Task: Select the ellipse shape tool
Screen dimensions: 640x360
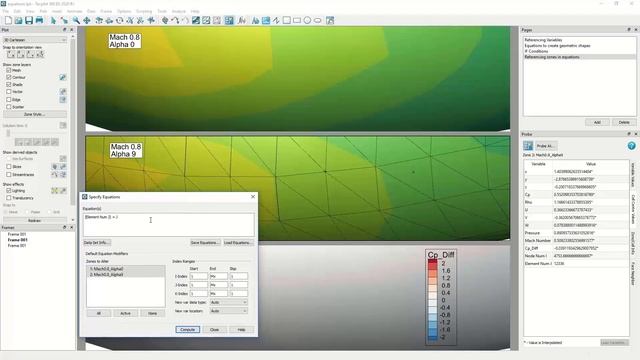Action: click(x=318, y=20)
